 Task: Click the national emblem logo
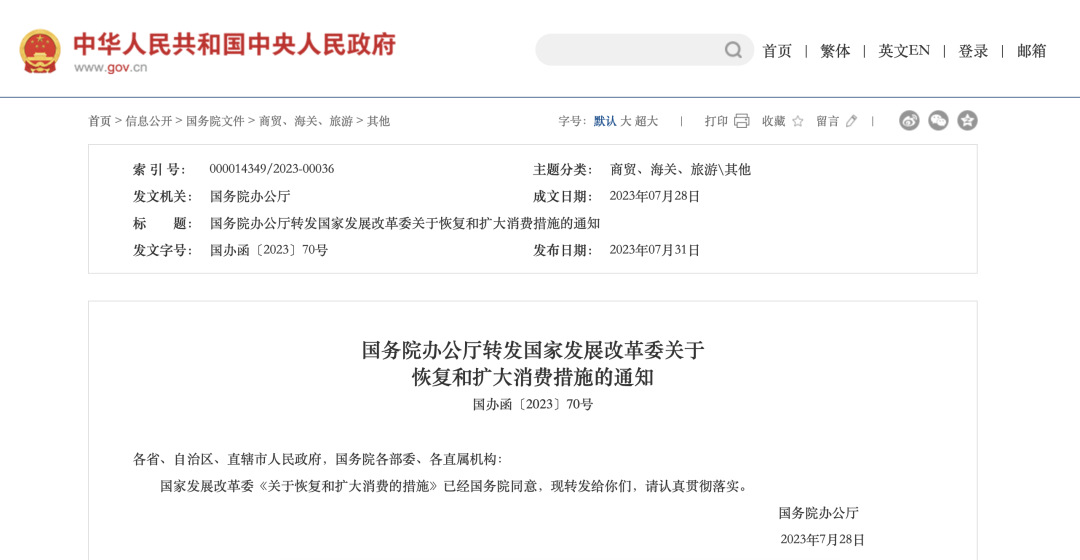40,51
